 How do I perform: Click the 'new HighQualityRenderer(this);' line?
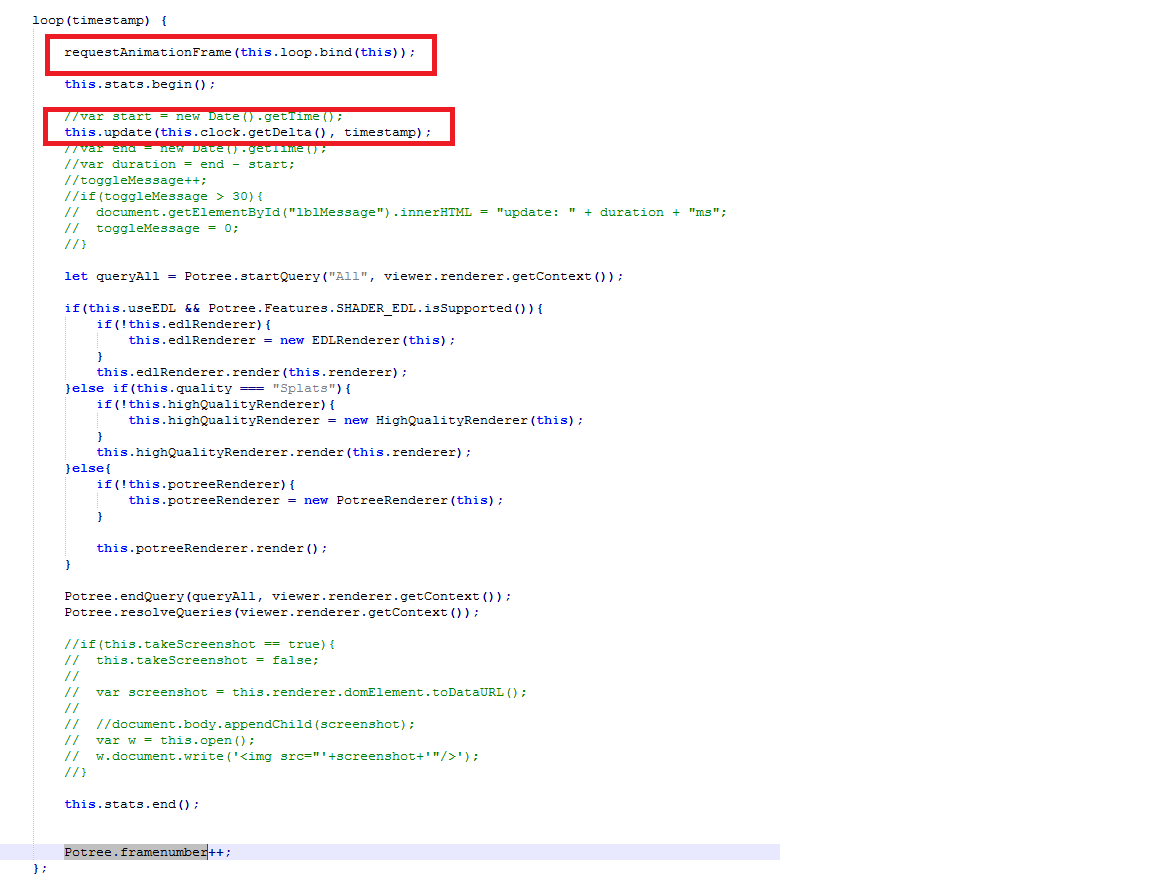point(356,420)
